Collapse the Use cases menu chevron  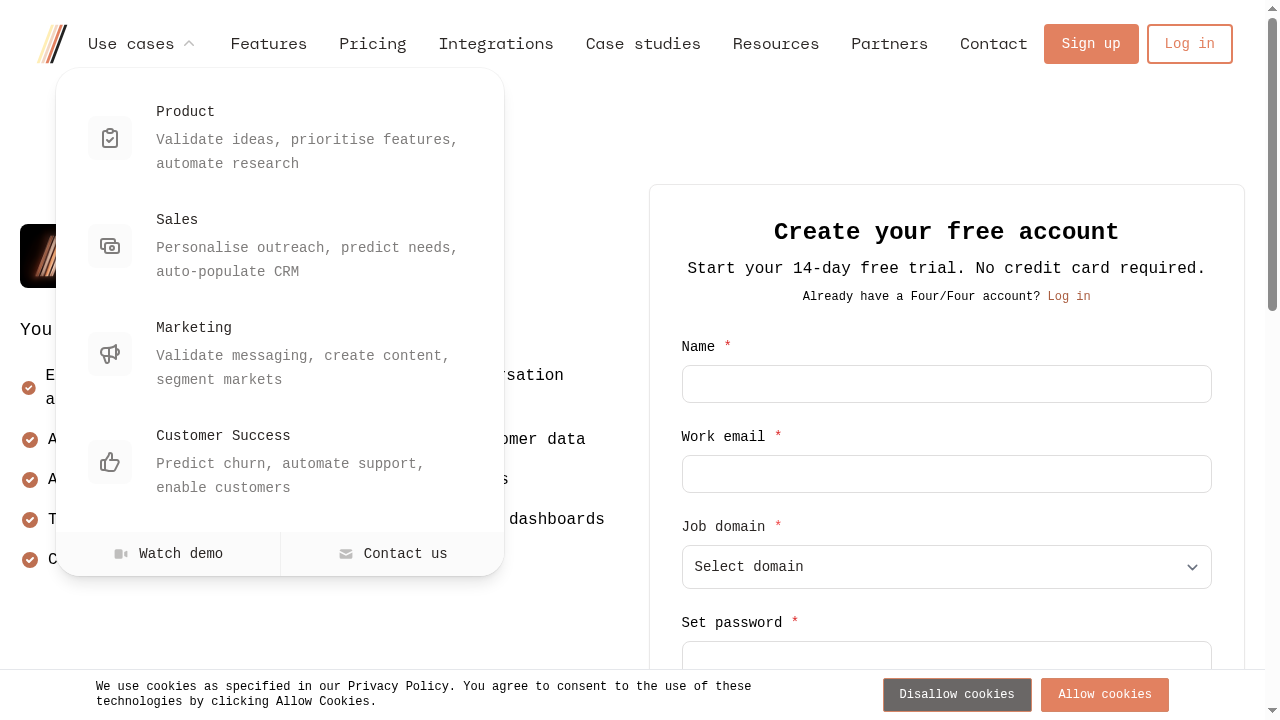(189, 44)
